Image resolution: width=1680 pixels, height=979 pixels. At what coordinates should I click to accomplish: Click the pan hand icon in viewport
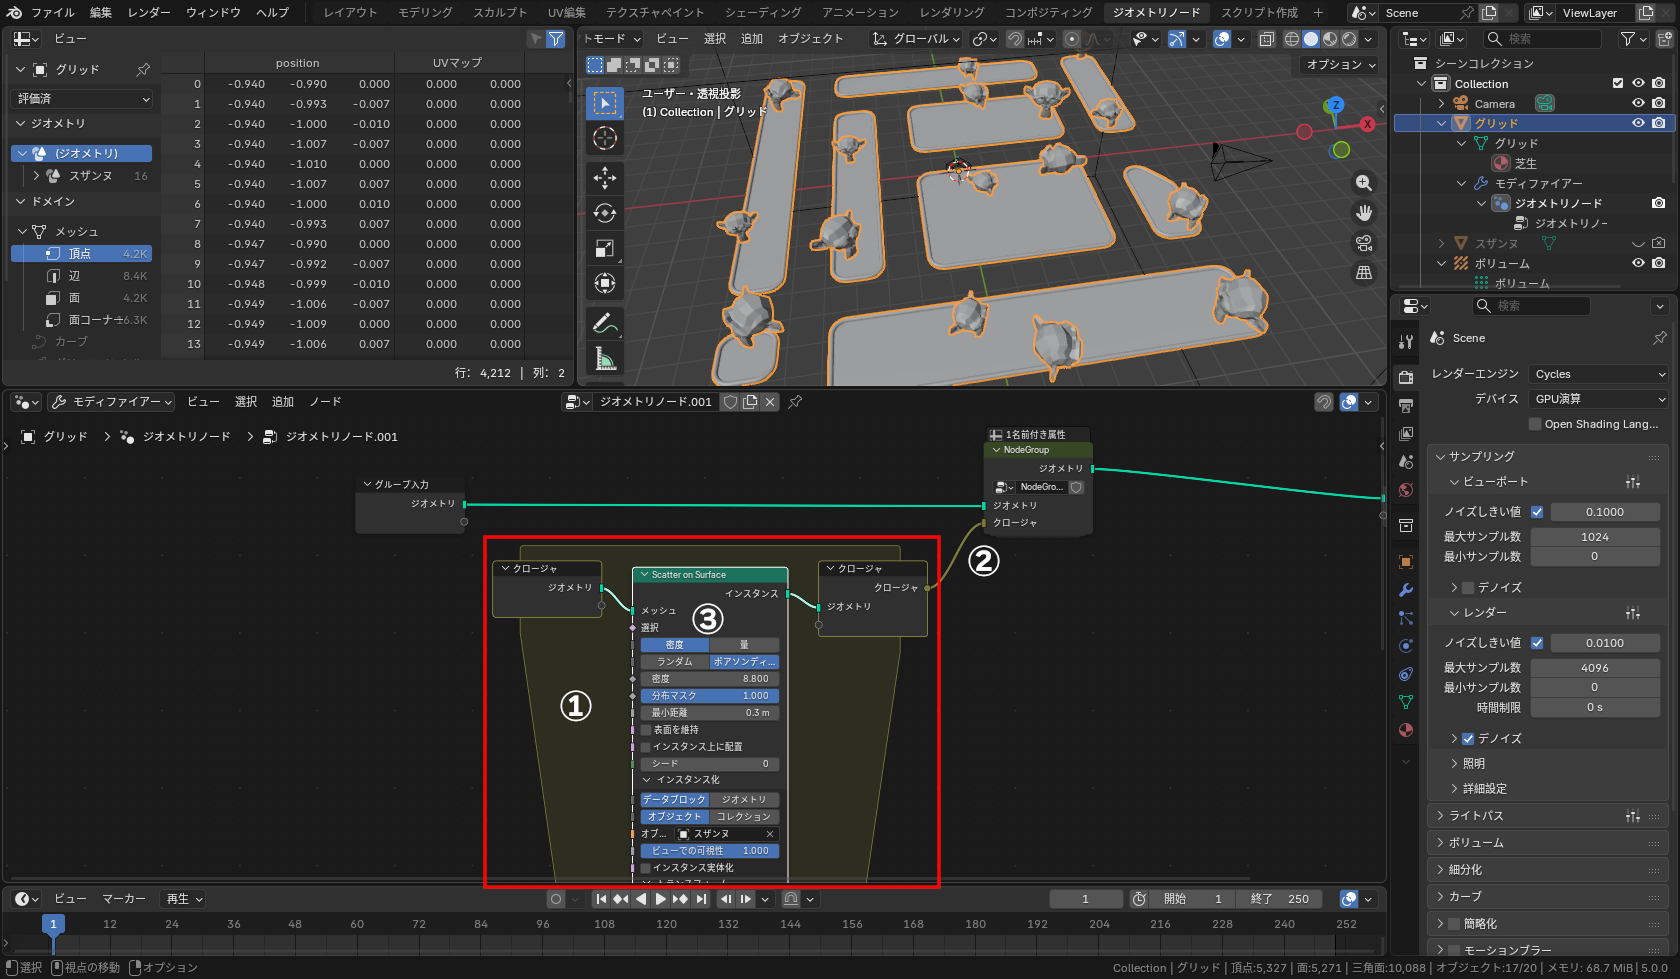1363,213
